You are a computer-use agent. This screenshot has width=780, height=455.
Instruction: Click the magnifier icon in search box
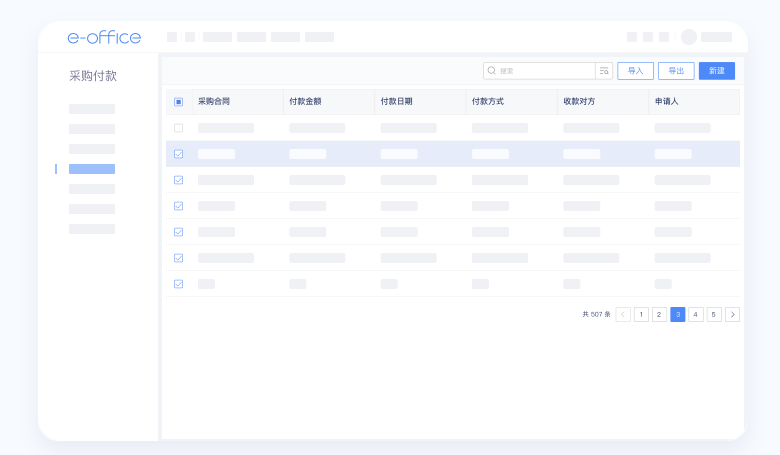pyautogui.click(x=491, y=71)
